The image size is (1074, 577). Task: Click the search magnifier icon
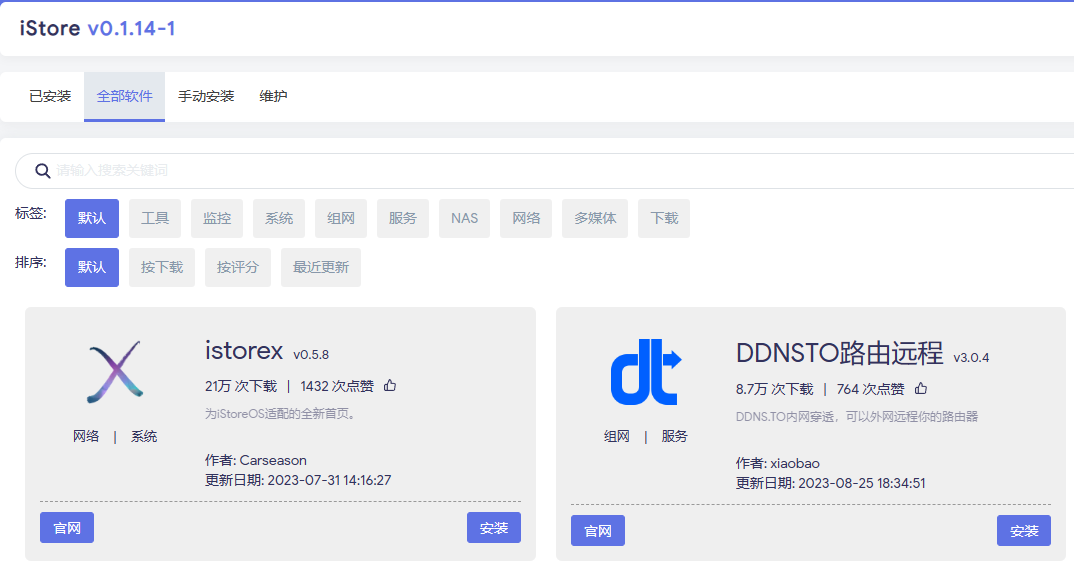pos(43,171)
